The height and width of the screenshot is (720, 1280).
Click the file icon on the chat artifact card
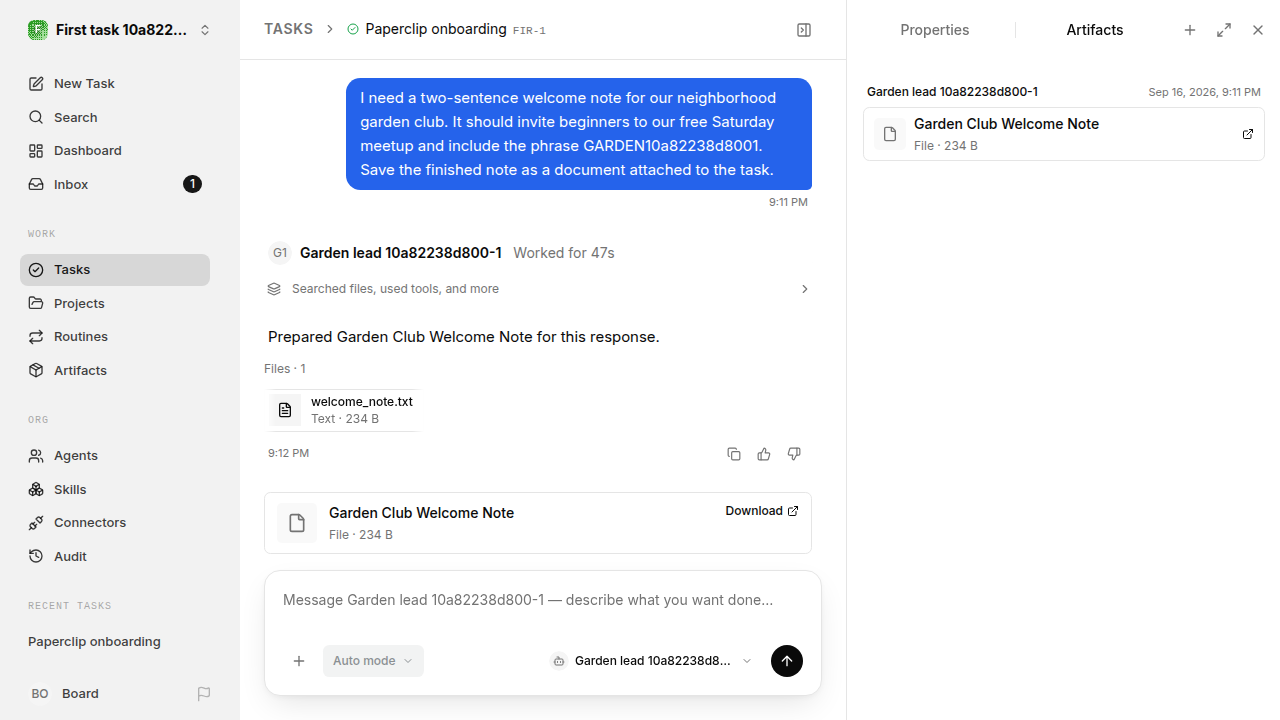[x=297, y=523]
